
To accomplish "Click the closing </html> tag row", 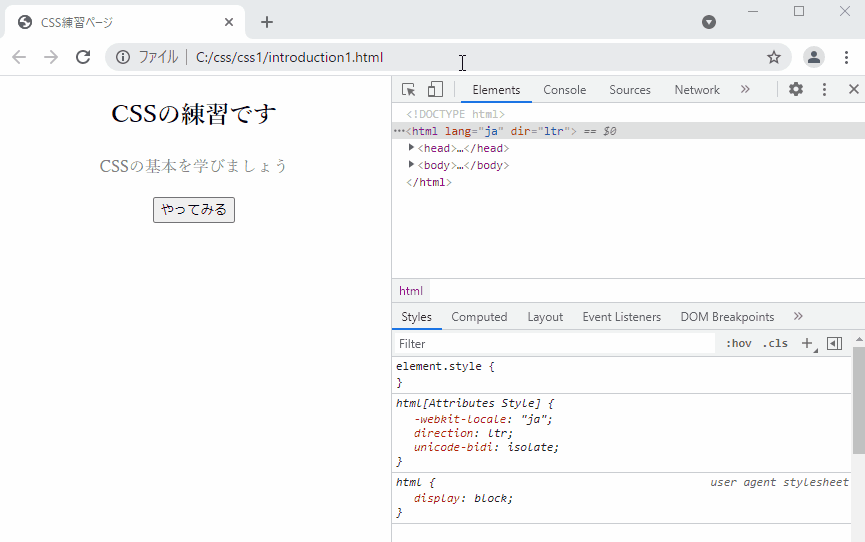I will pos(429,182).
